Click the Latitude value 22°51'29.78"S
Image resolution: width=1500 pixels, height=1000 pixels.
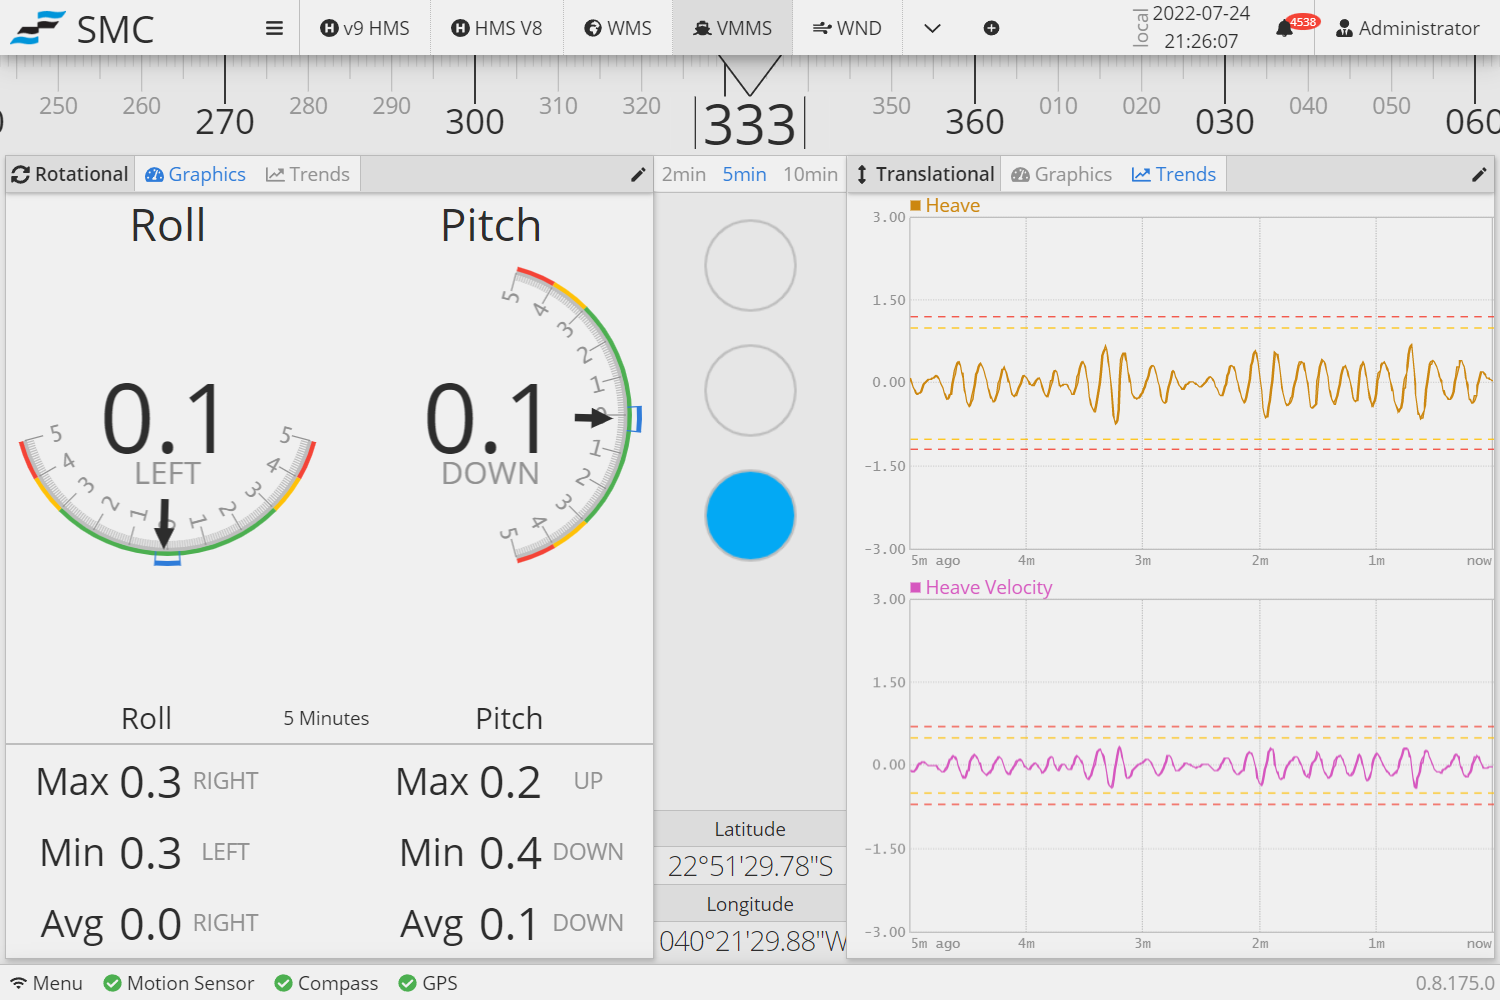(x=750, y=866)
